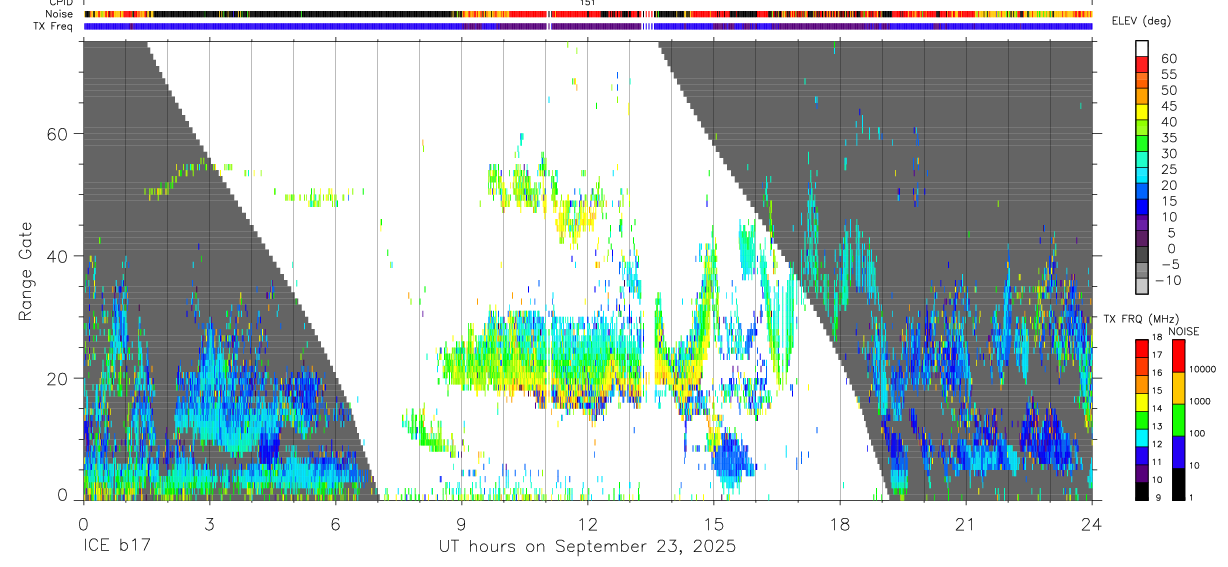1228x567 pixels.
Task: Click the y-axis tick label '40'
Action: (x=56, y=256)
